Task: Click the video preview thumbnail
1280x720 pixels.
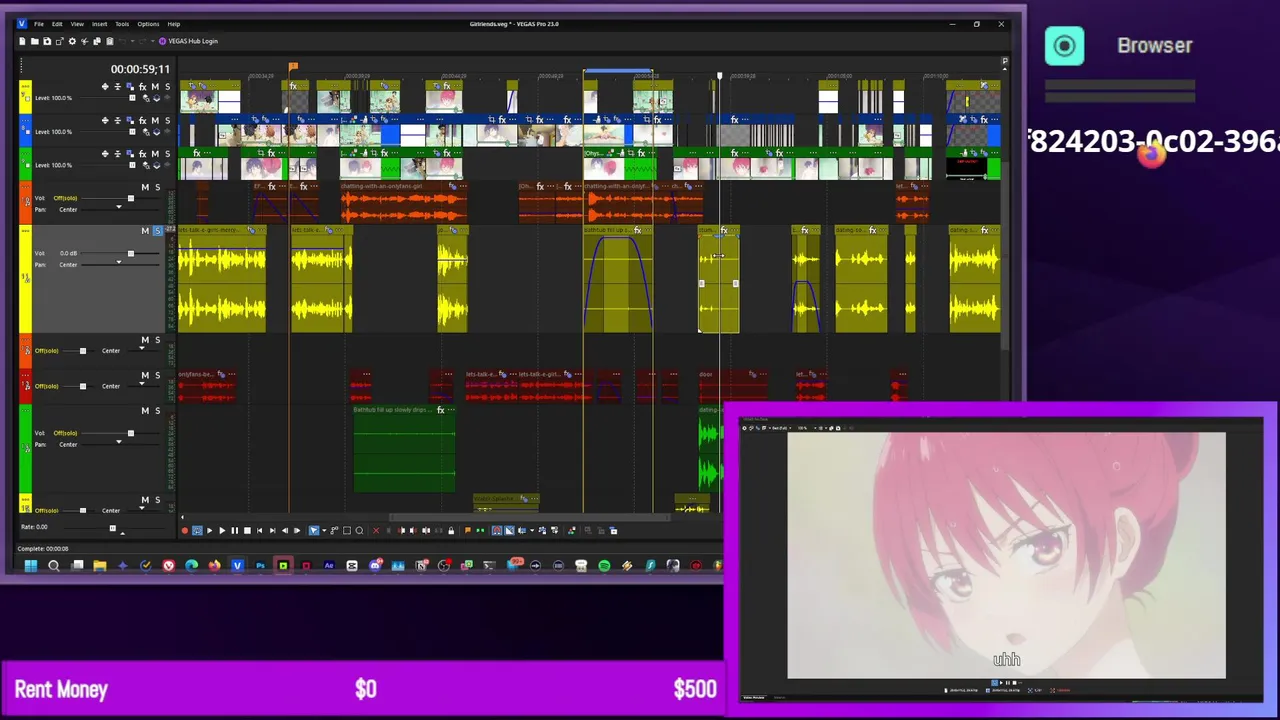Action: click(1006, 555)
